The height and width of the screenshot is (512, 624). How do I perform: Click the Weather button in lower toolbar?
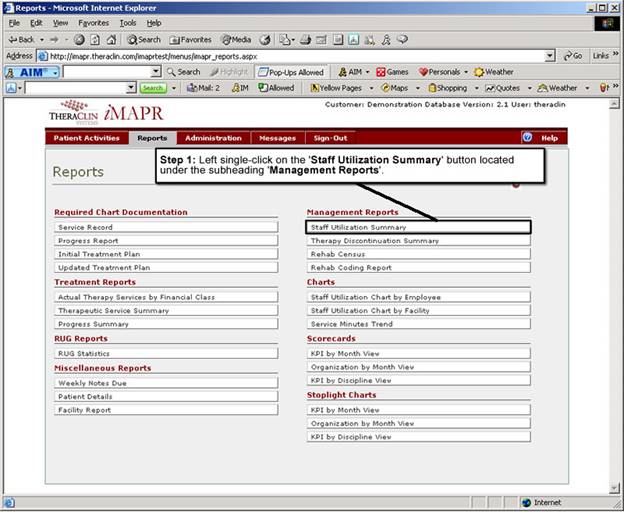click(557, 88)
